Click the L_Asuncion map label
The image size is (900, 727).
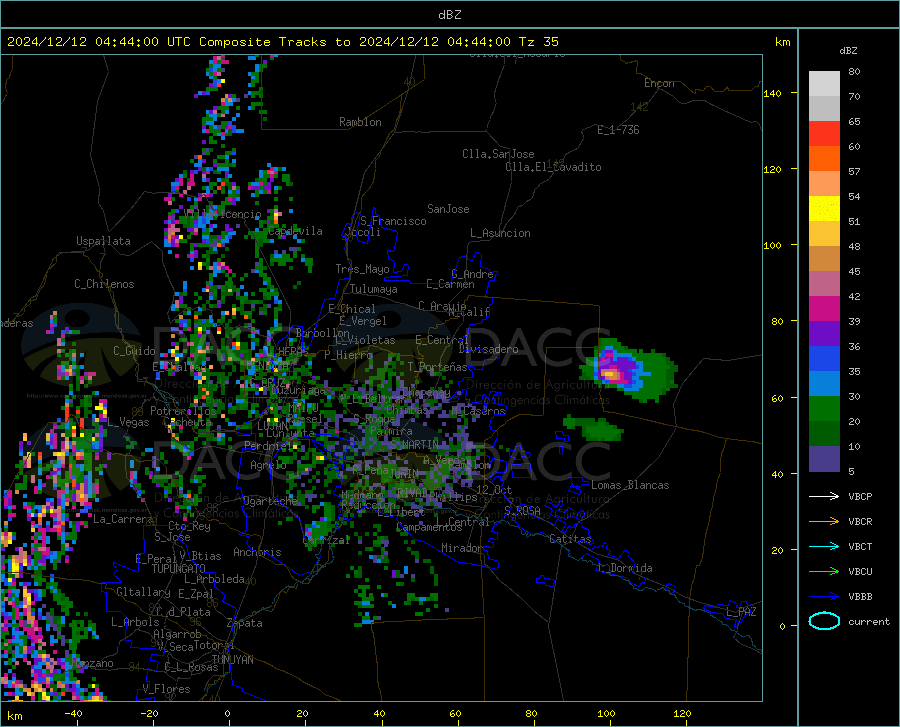click(x=500, y=233)
